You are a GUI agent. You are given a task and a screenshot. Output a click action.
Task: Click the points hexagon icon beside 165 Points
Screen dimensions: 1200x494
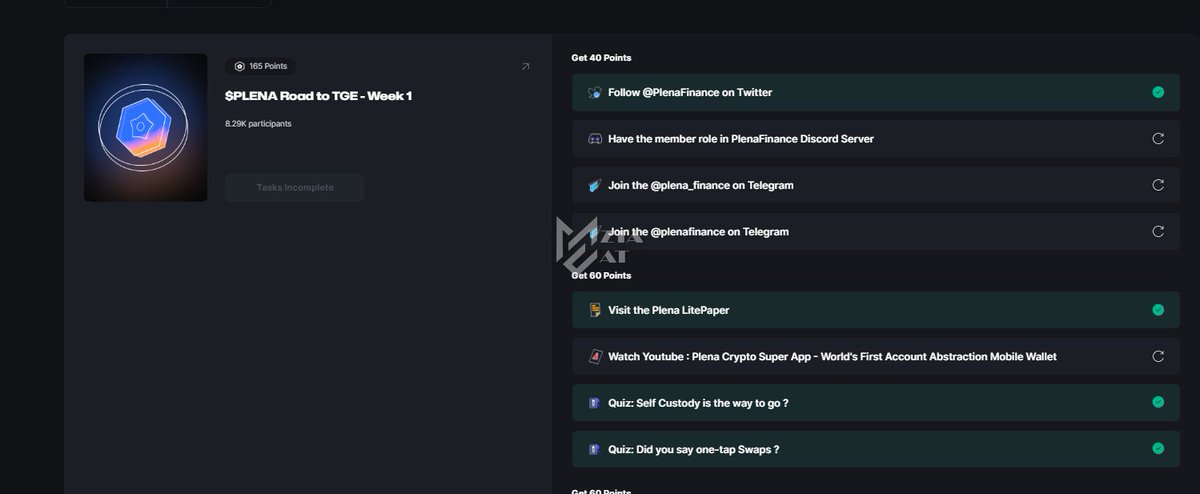click(239, 66)
